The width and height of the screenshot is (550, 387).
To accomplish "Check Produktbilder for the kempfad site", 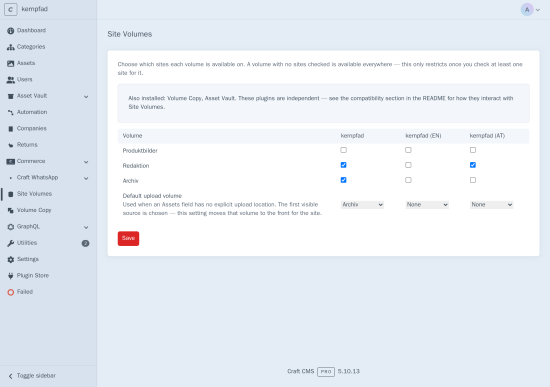I will pyautogui.click(x=343, y=150).
